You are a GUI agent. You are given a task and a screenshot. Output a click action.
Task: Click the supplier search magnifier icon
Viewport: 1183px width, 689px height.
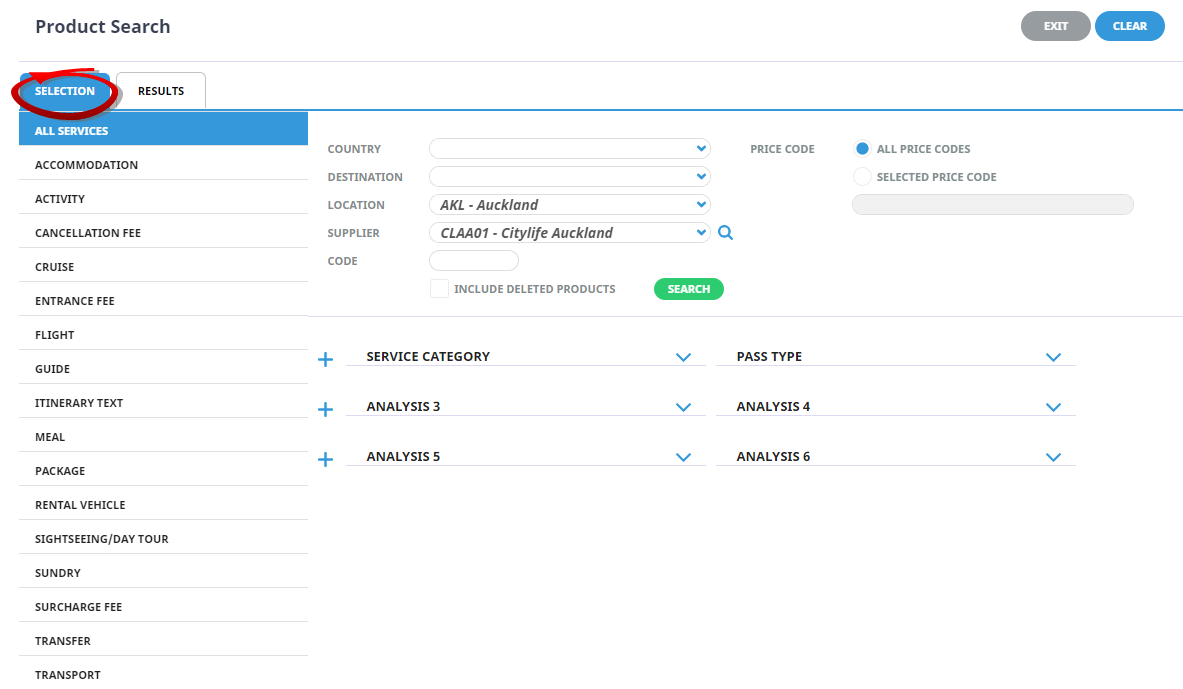[x=726, y=233]
